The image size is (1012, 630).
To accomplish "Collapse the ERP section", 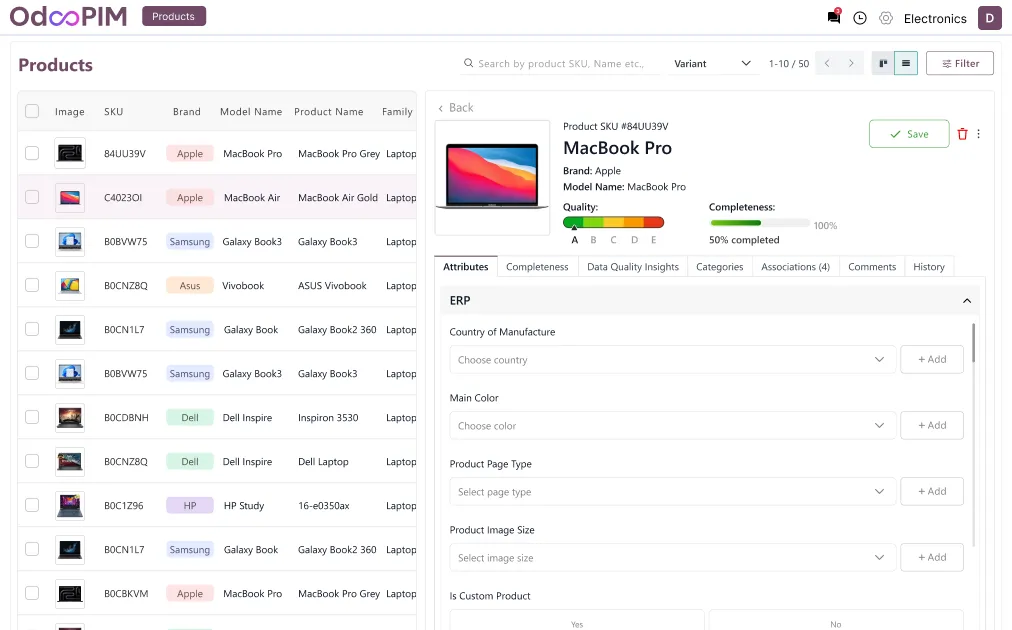I will tap(966, 301).
